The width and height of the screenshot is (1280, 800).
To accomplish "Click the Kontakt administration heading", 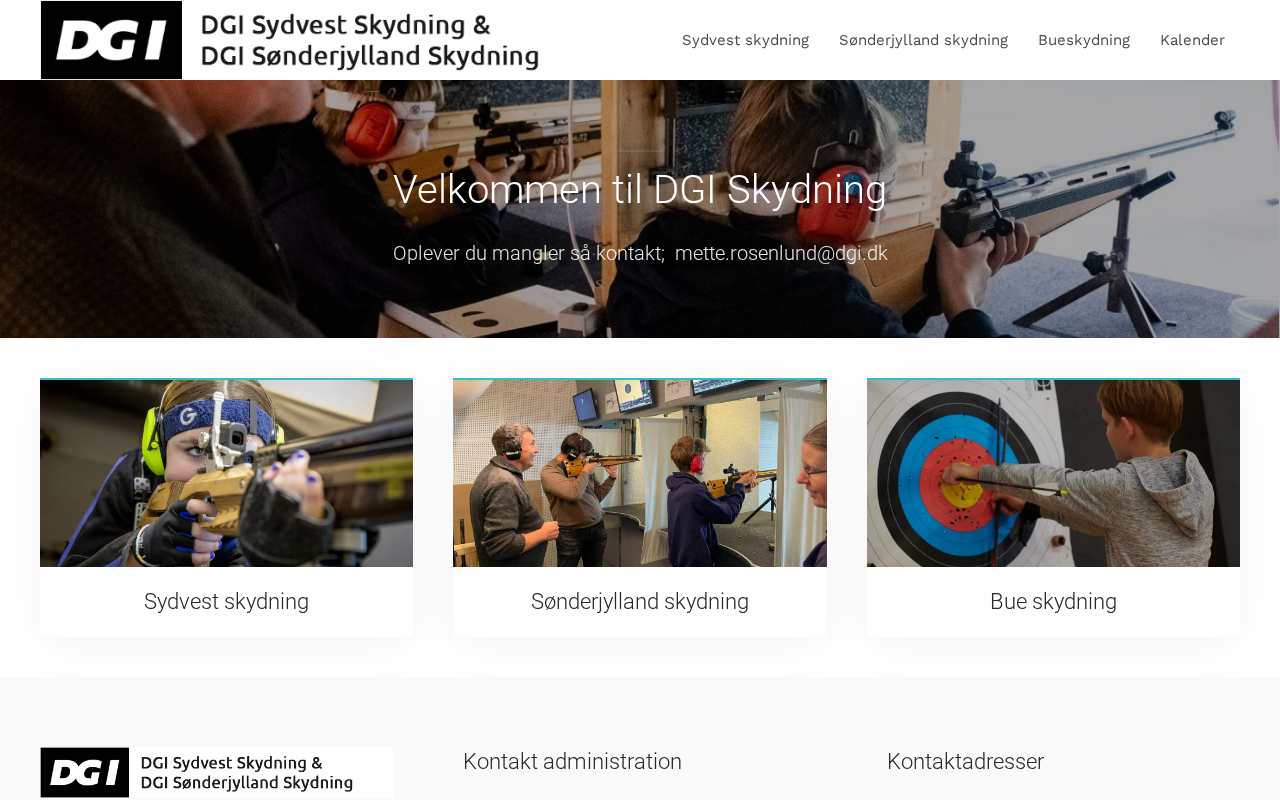I will (x=572, y=761).
